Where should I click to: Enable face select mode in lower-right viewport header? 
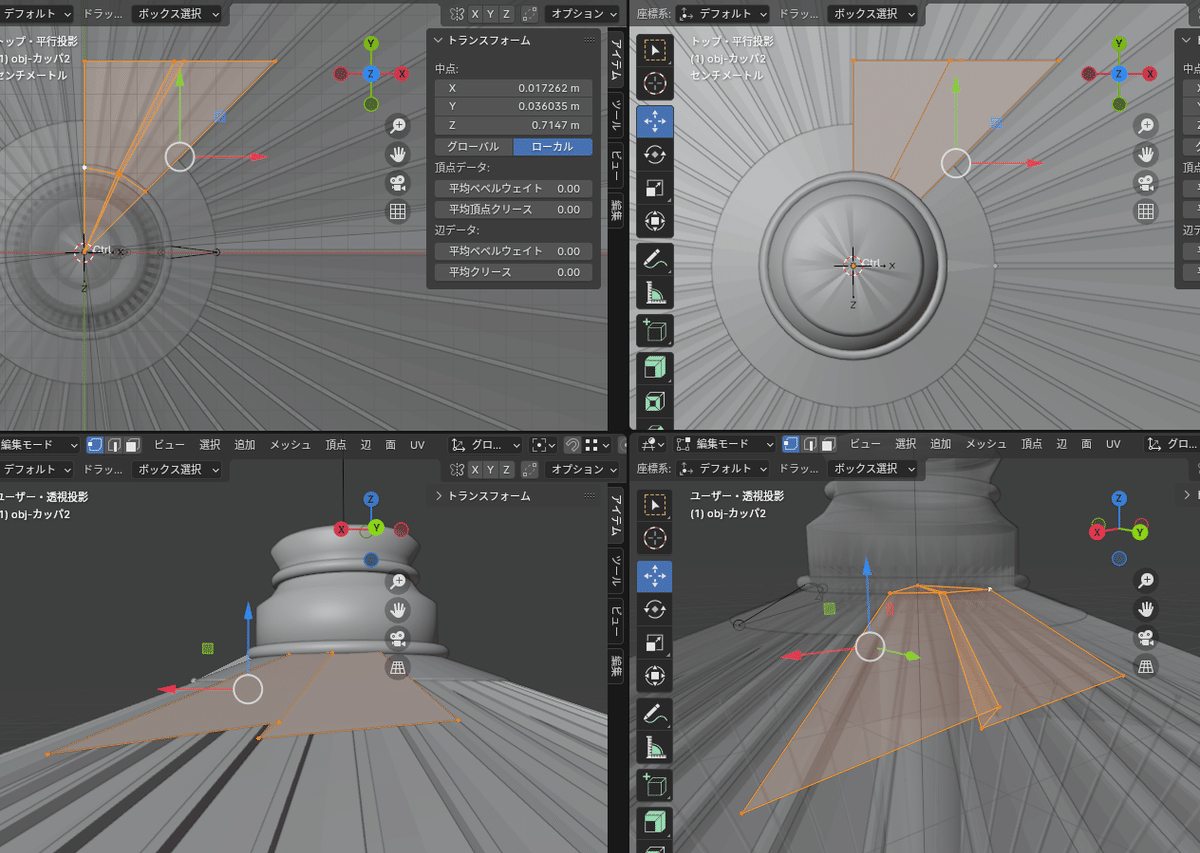[x=829, y=444]
